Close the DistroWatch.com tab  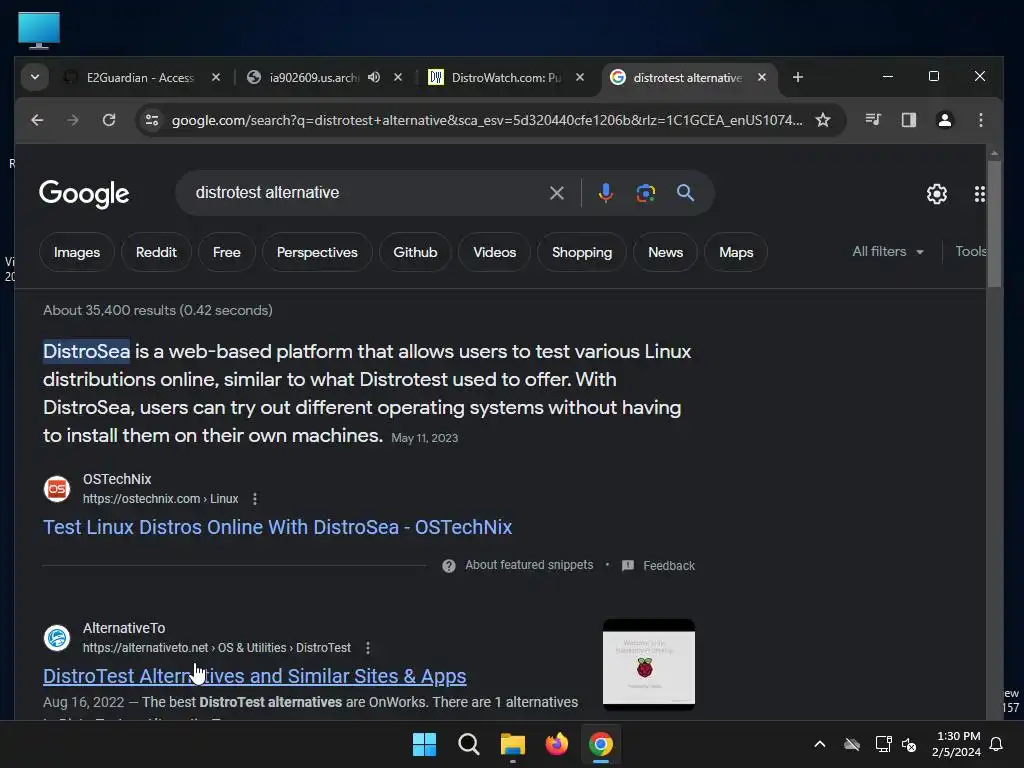580,78
